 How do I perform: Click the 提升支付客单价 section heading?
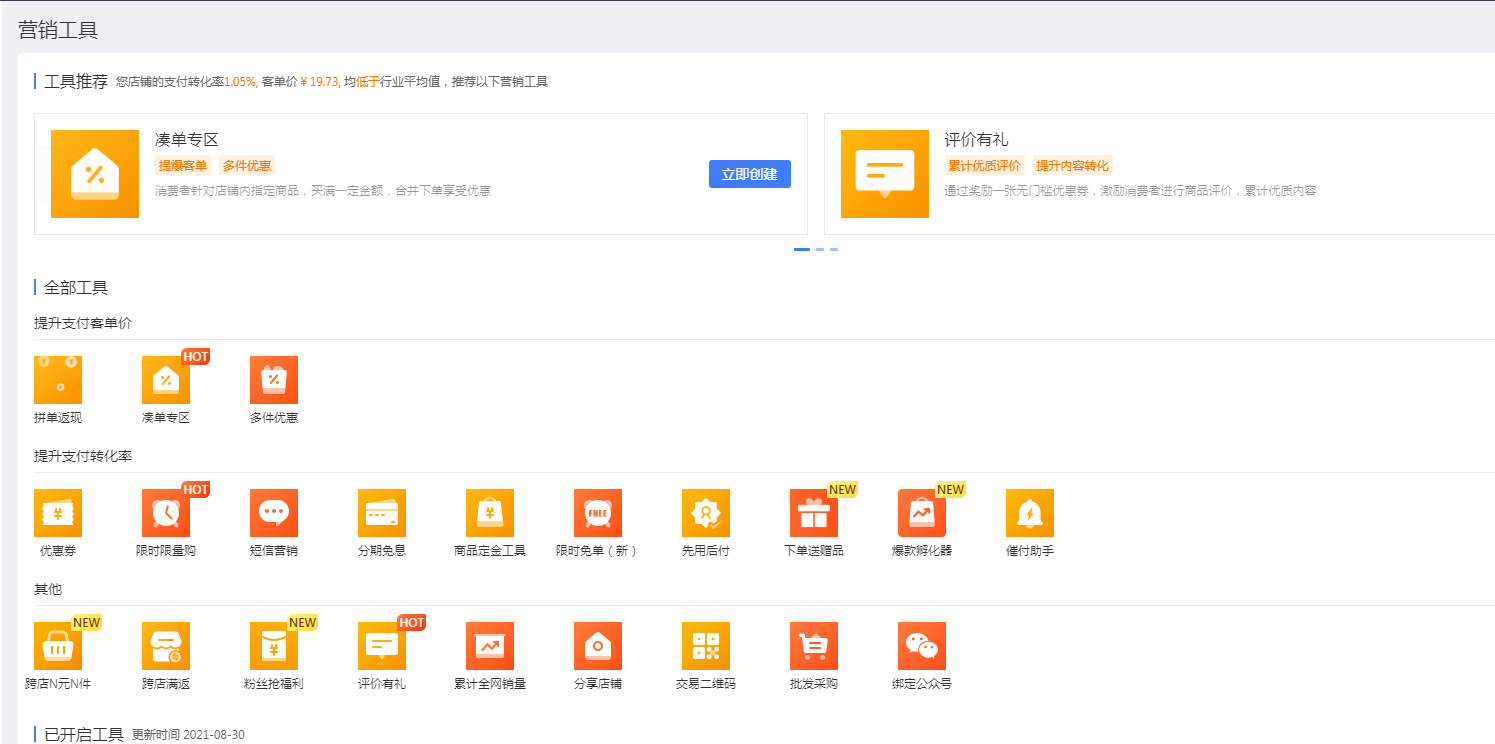(x=83, y=323)
